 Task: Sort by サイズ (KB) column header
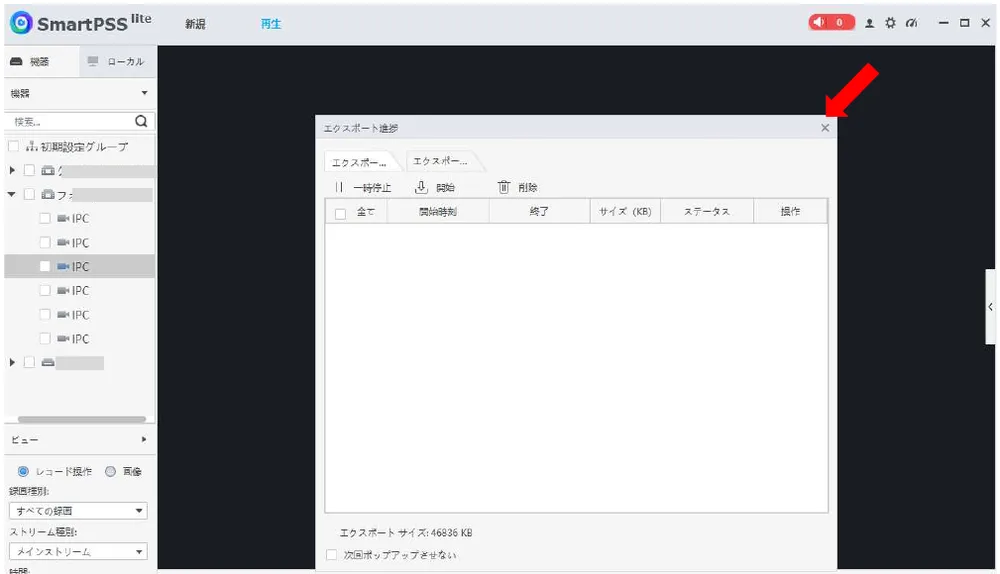[x=625, y=211]
